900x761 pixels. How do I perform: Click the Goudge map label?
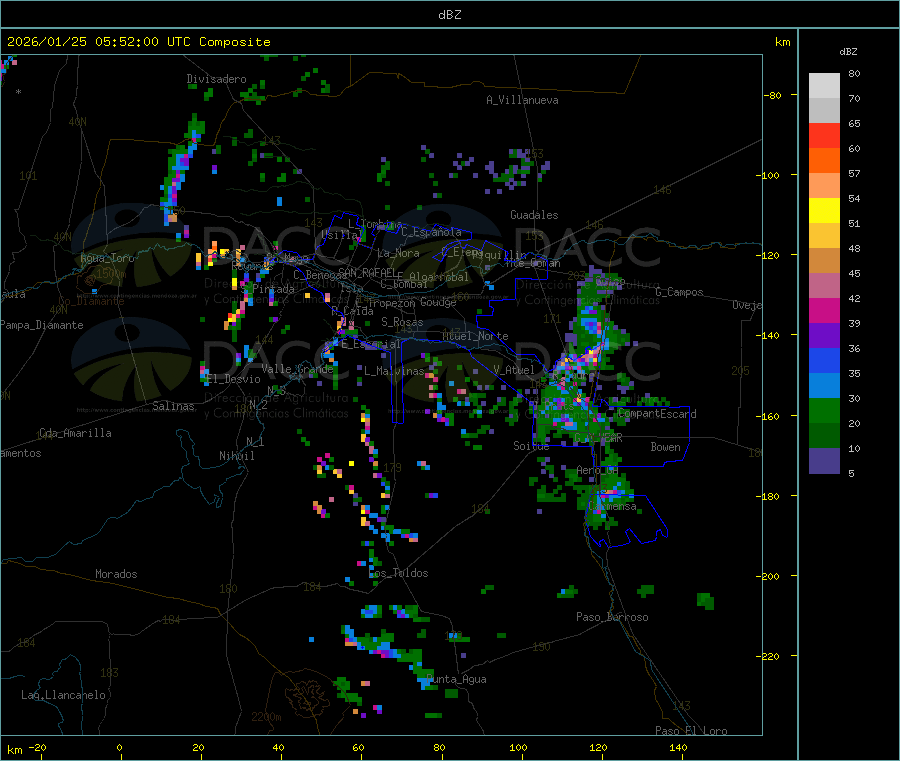pos(438,302)
